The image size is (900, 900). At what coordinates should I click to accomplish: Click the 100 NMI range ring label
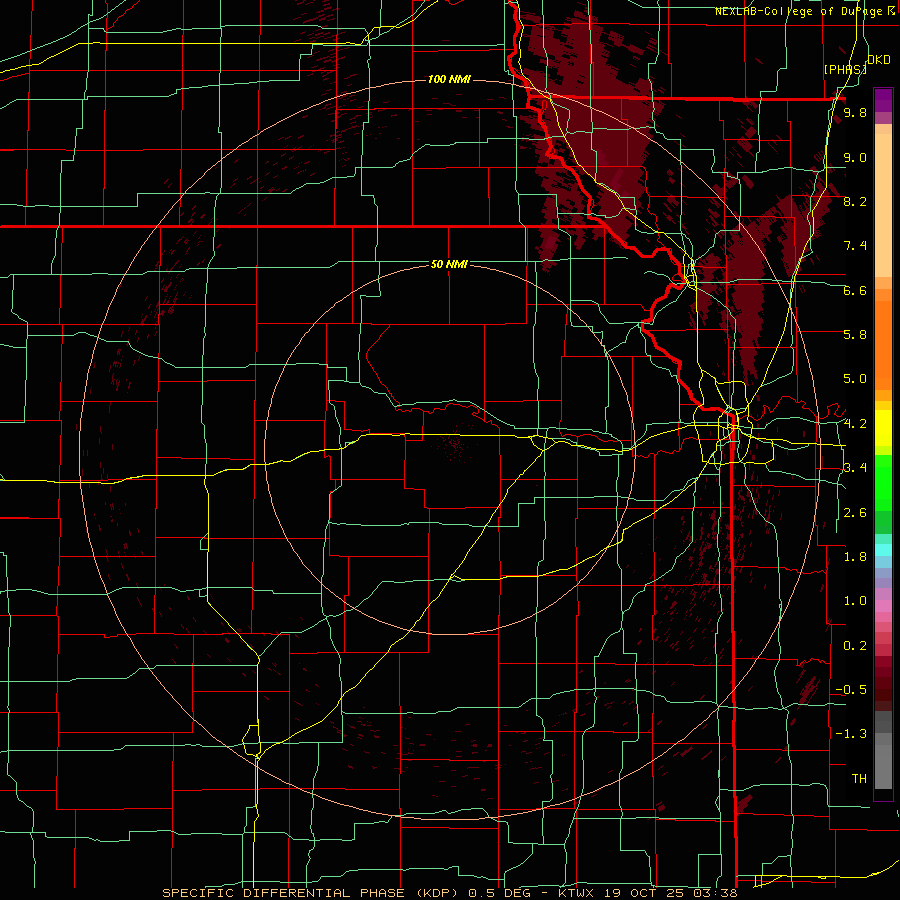pos(449,79)
